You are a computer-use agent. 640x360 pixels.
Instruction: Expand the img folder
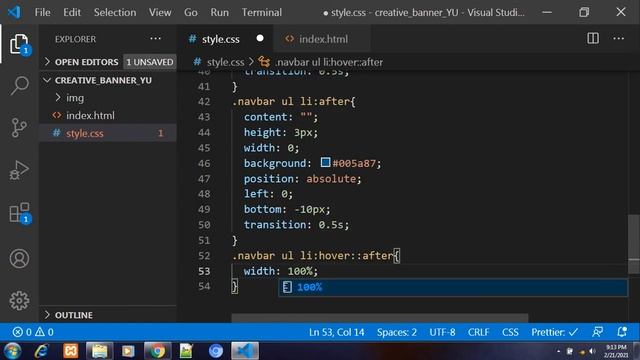coord(58,98)
